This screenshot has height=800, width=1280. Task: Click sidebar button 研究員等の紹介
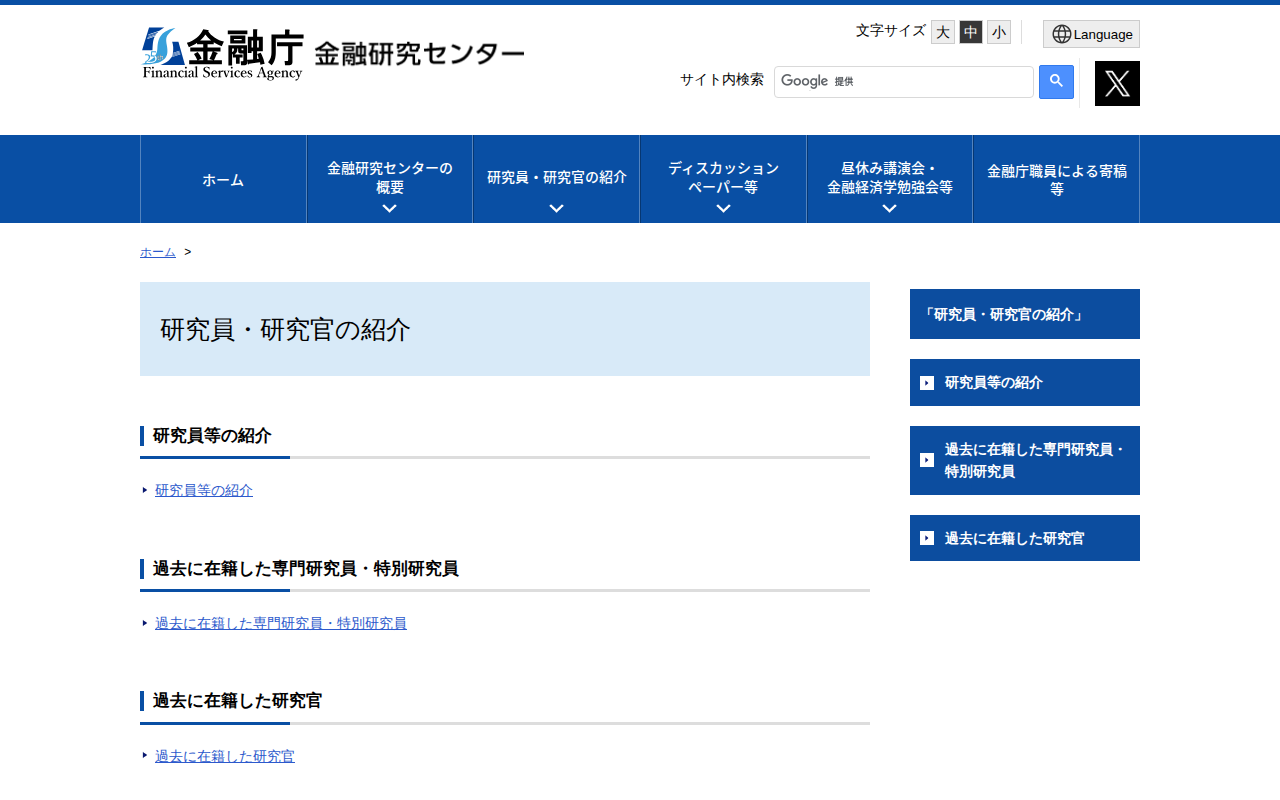click(1025, 383)
